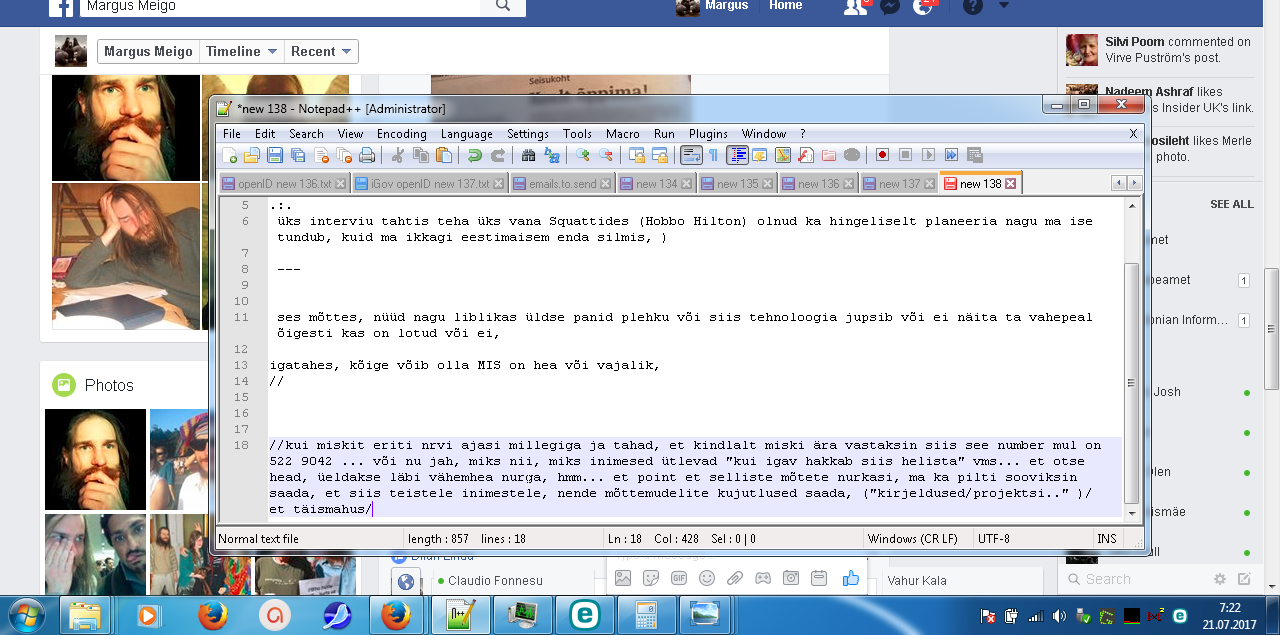
Task: Close the new 135 tab
Action: click(x=767, y=184)
